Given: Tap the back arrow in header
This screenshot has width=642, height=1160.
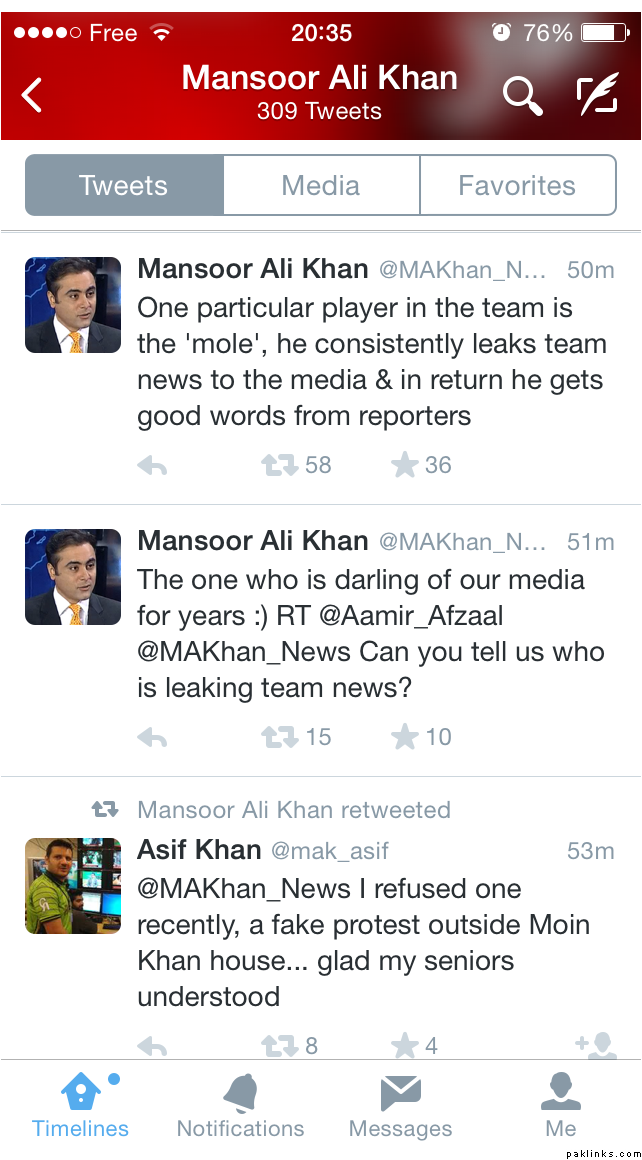Looking at the screenshot, I should coord(33,95).
